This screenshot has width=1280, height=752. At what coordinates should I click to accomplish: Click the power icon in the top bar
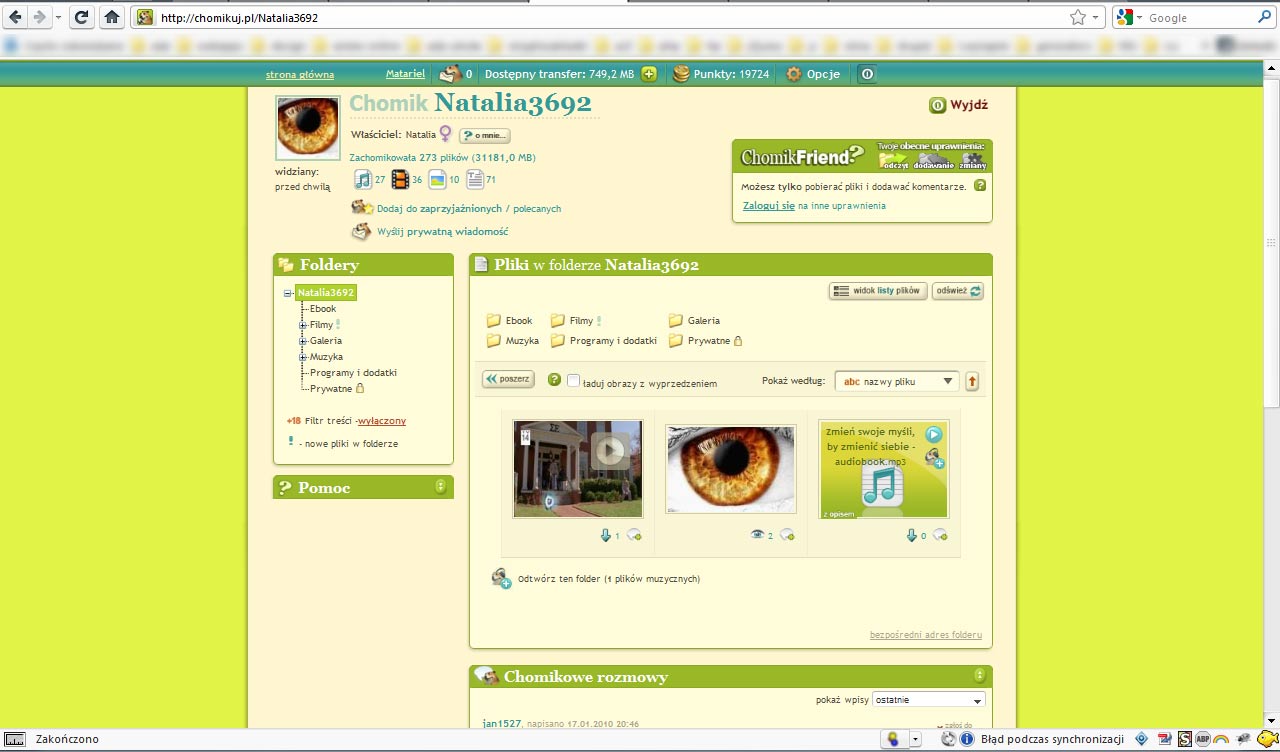[x=867, y=74]
